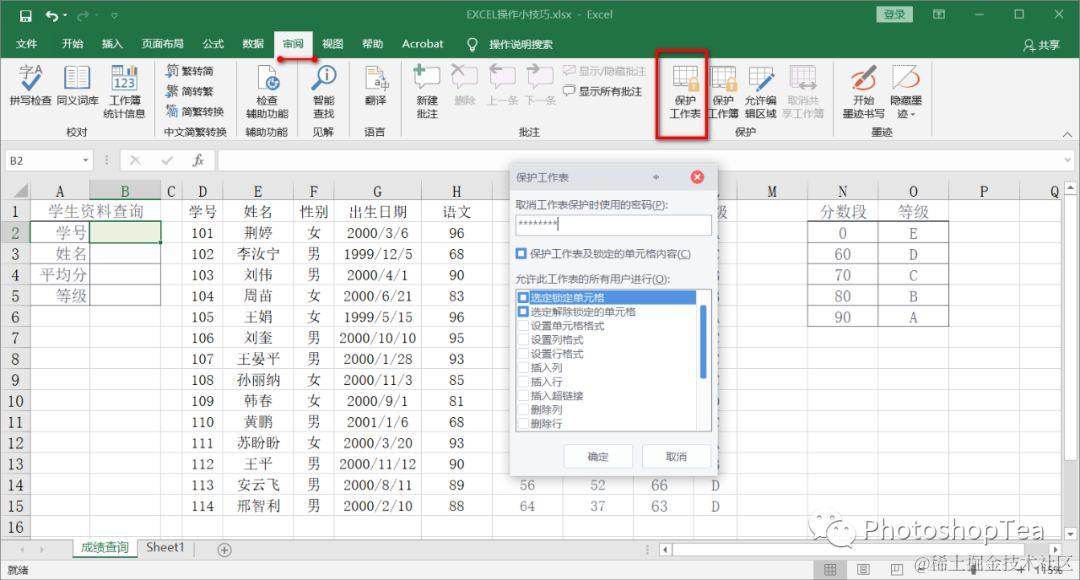Click the 保护工作表 protect sheet icon

(685, 92)
